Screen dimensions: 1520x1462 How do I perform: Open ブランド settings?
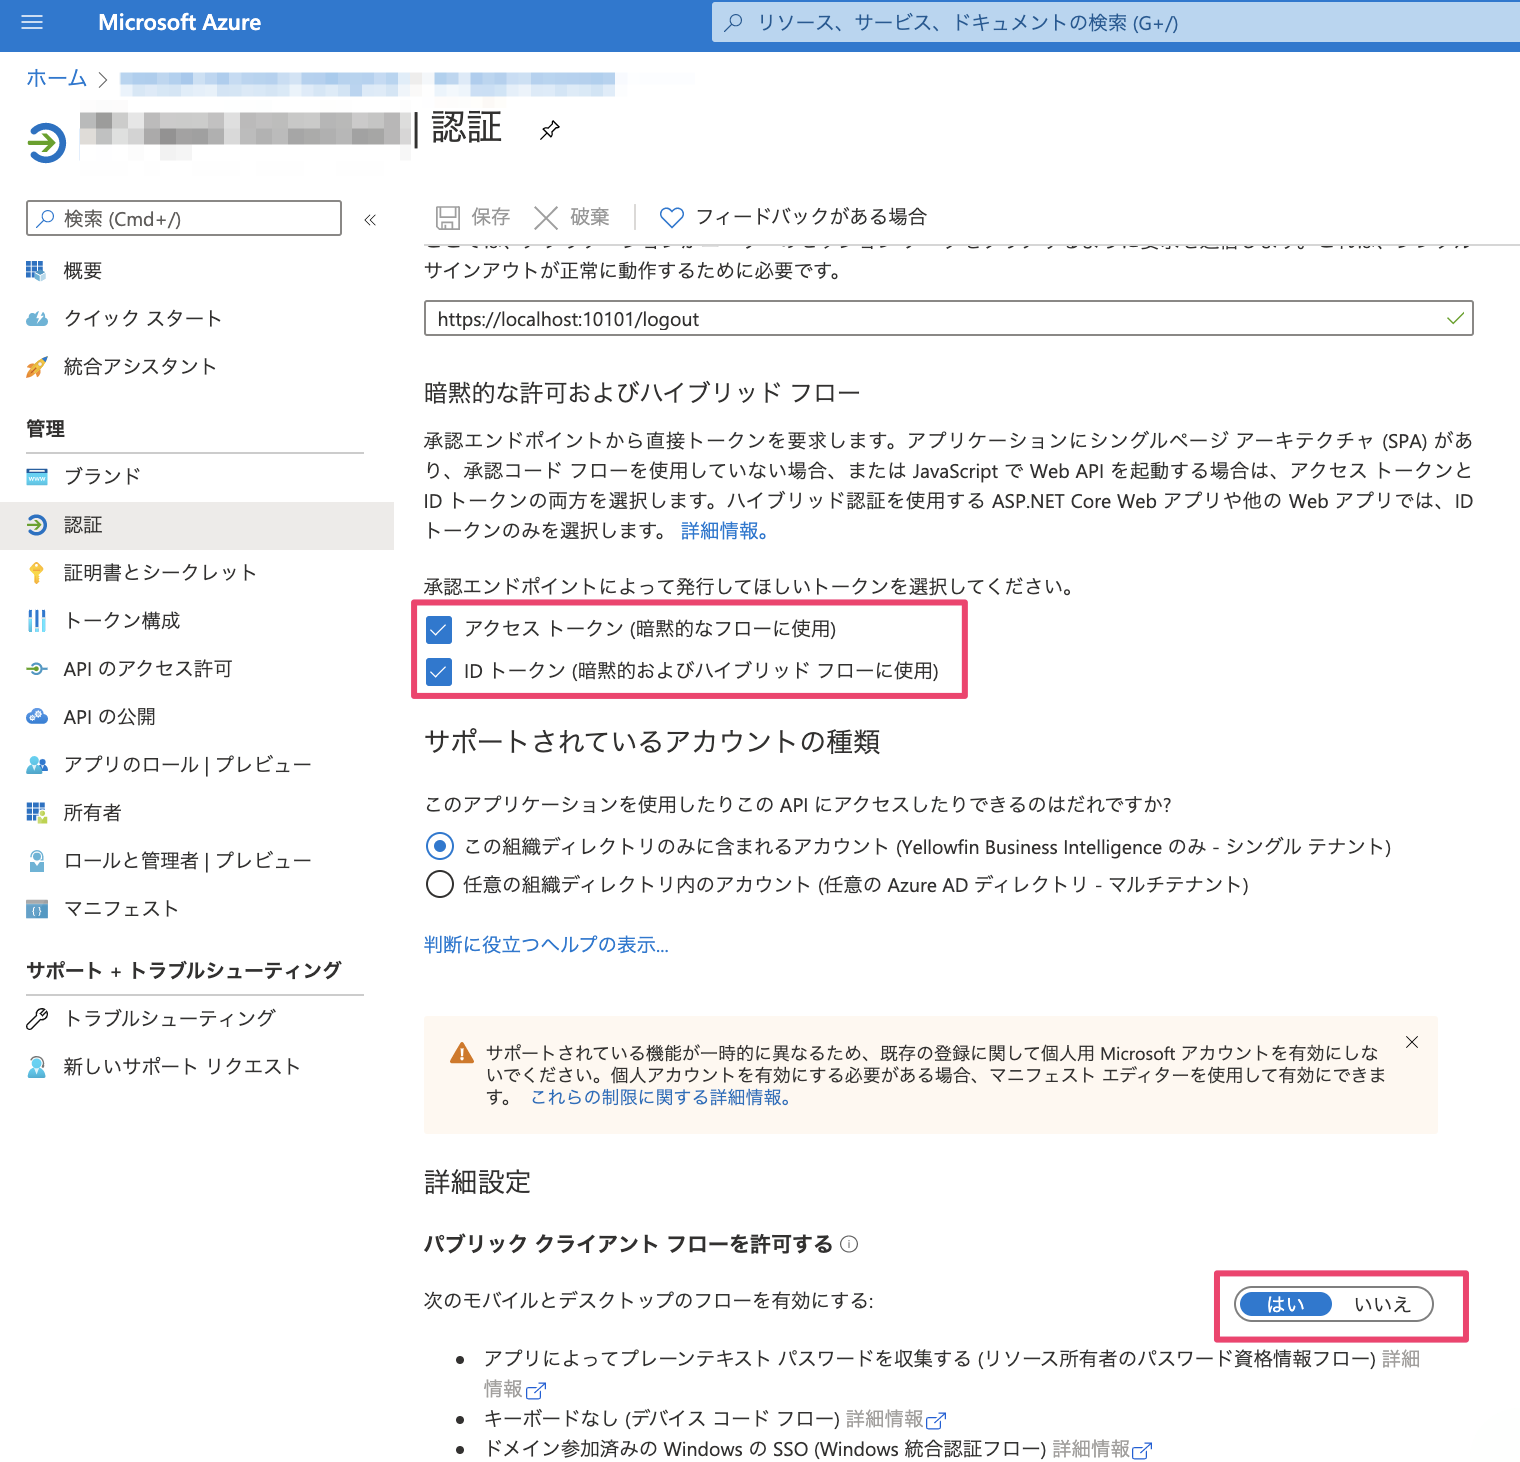pyautogui.click(x=101, y=476)
